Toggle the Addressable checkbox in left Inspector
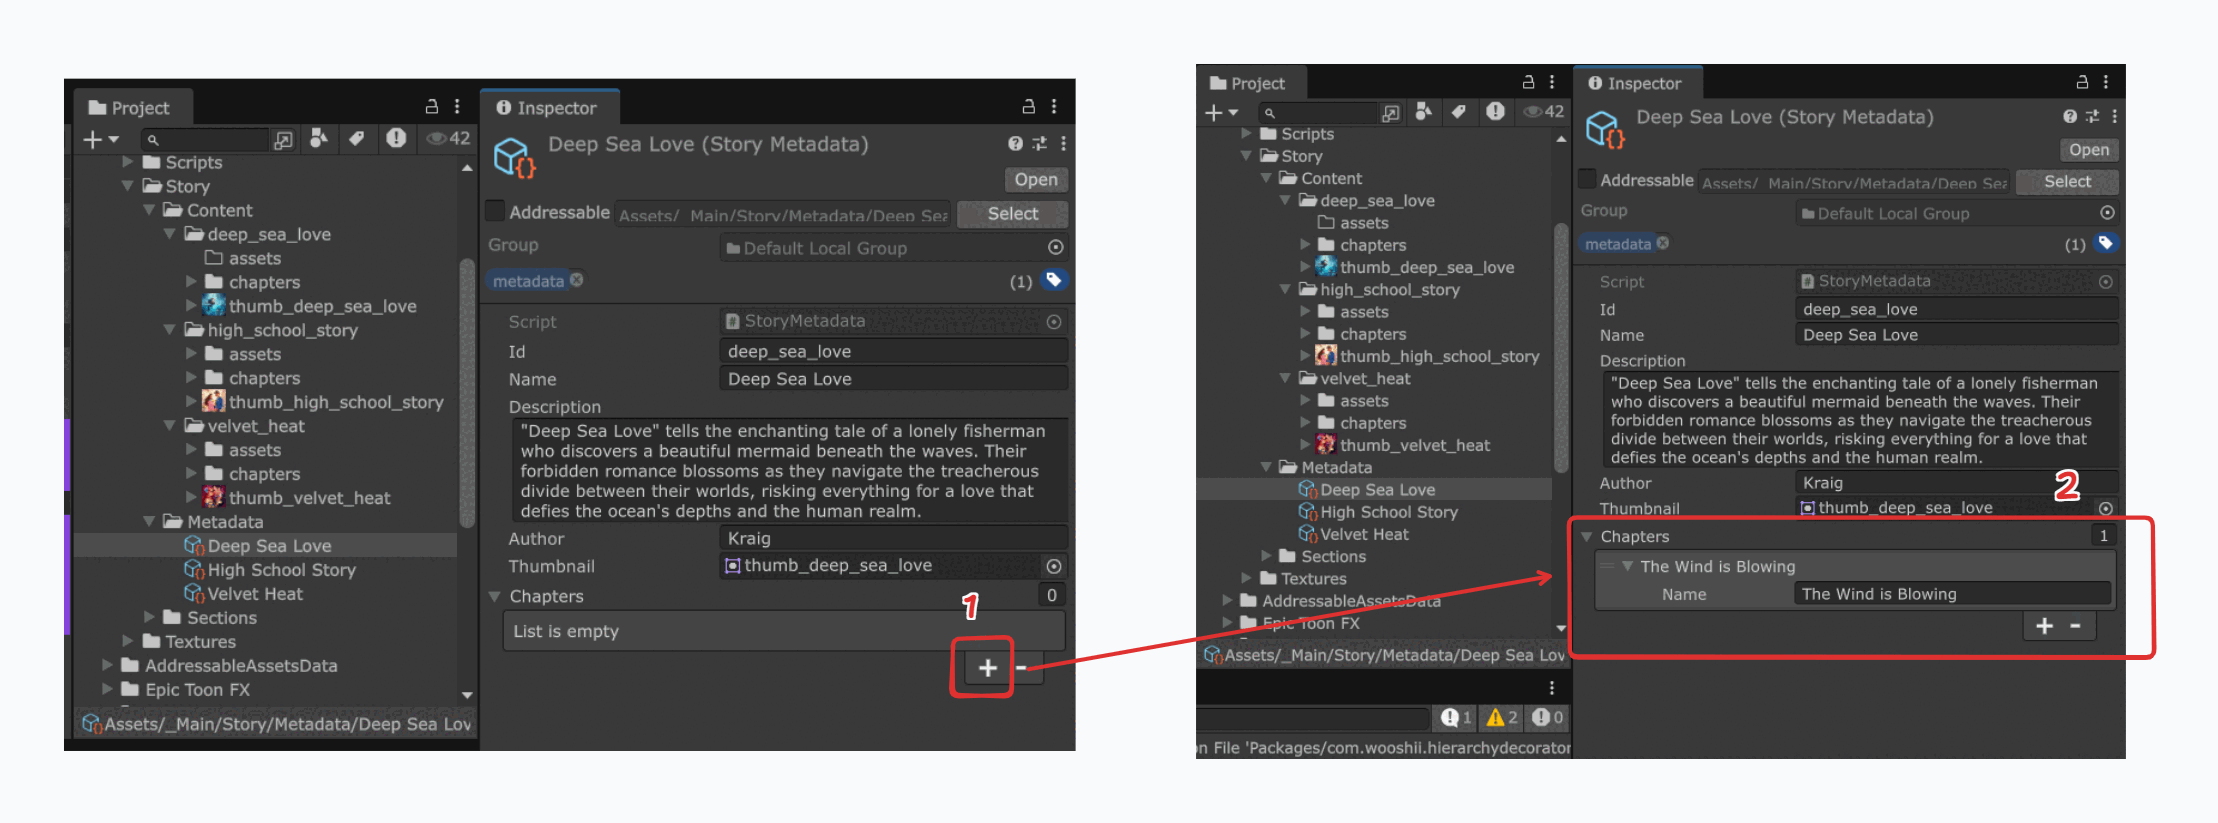This screenshot has height=823, width=2218. pyautogui.click(x=494, y=211)
